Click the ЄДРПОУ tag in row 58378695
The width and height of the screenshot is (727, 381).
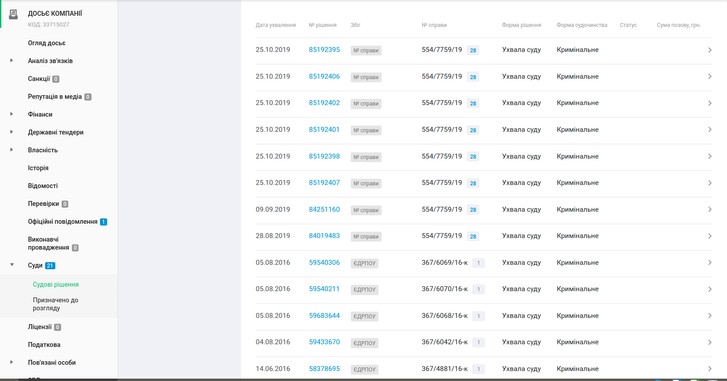click(x=364, y=369)
